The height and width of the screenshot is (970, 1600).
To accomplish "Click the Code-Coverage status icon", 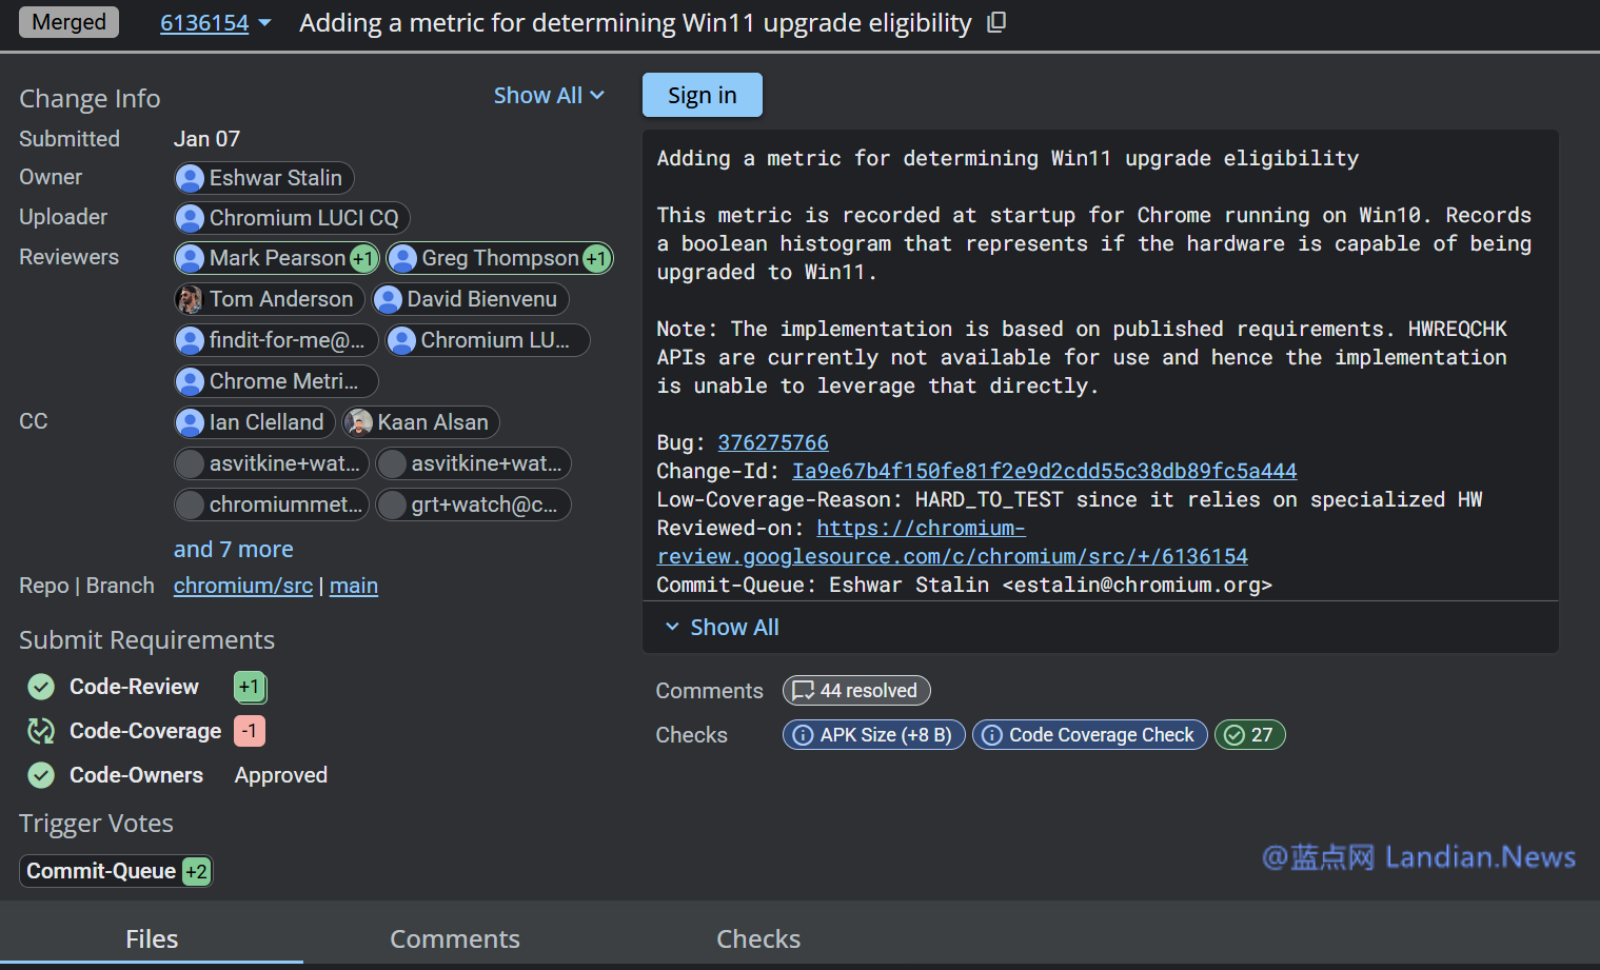I will 41,731.
